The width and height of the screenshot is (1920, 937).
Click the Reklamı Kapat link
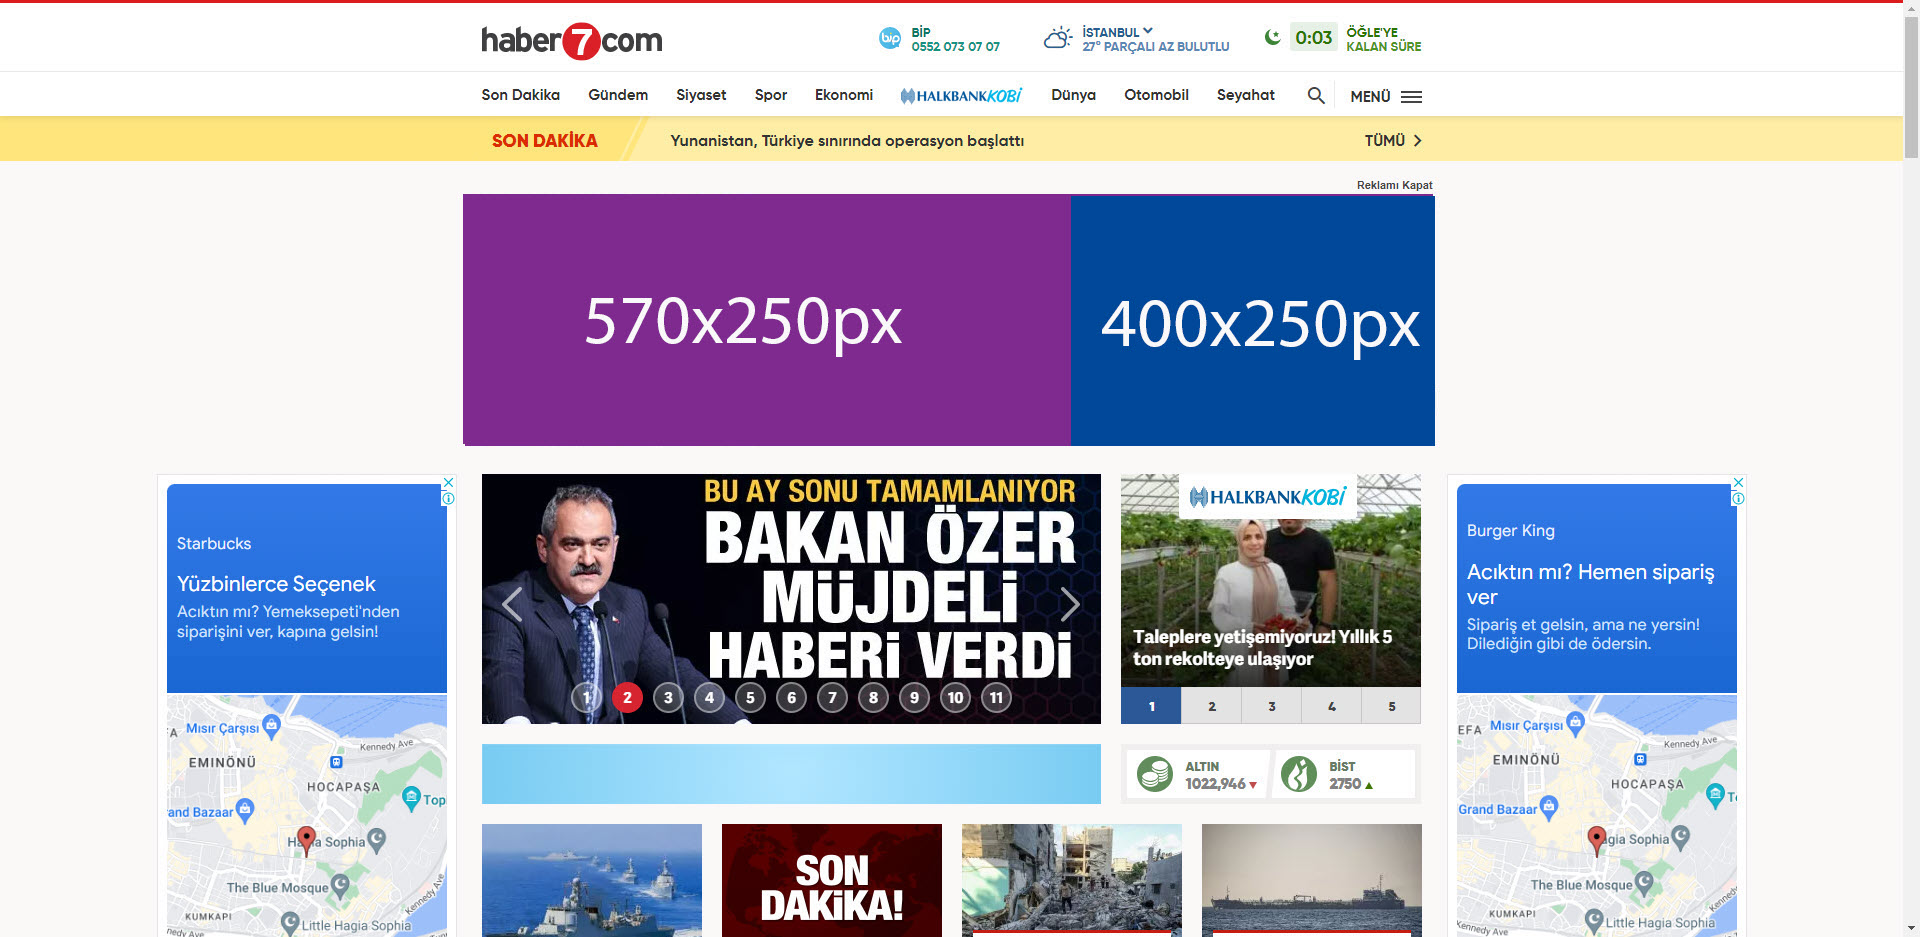[1394, 185]
